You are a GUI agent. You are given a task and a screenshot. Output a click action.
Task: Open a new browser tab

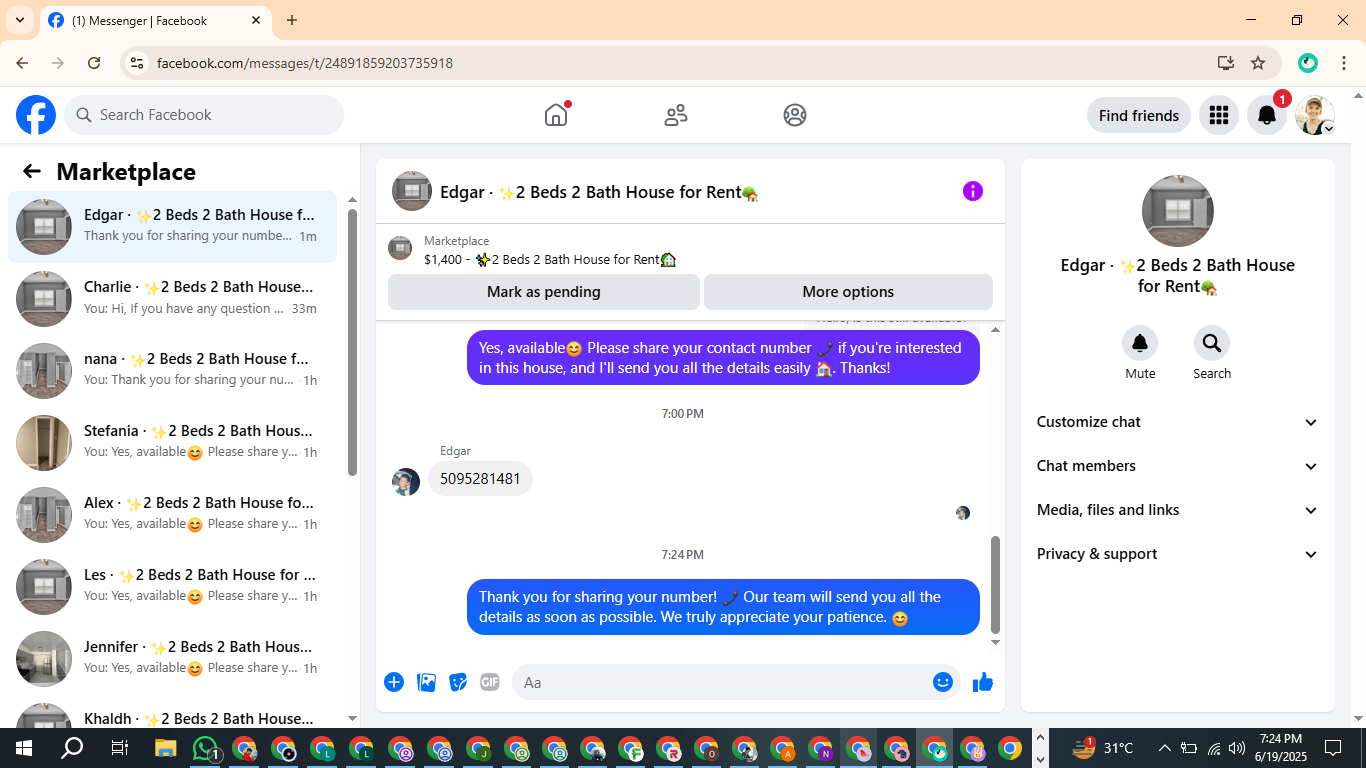point(292,20)
